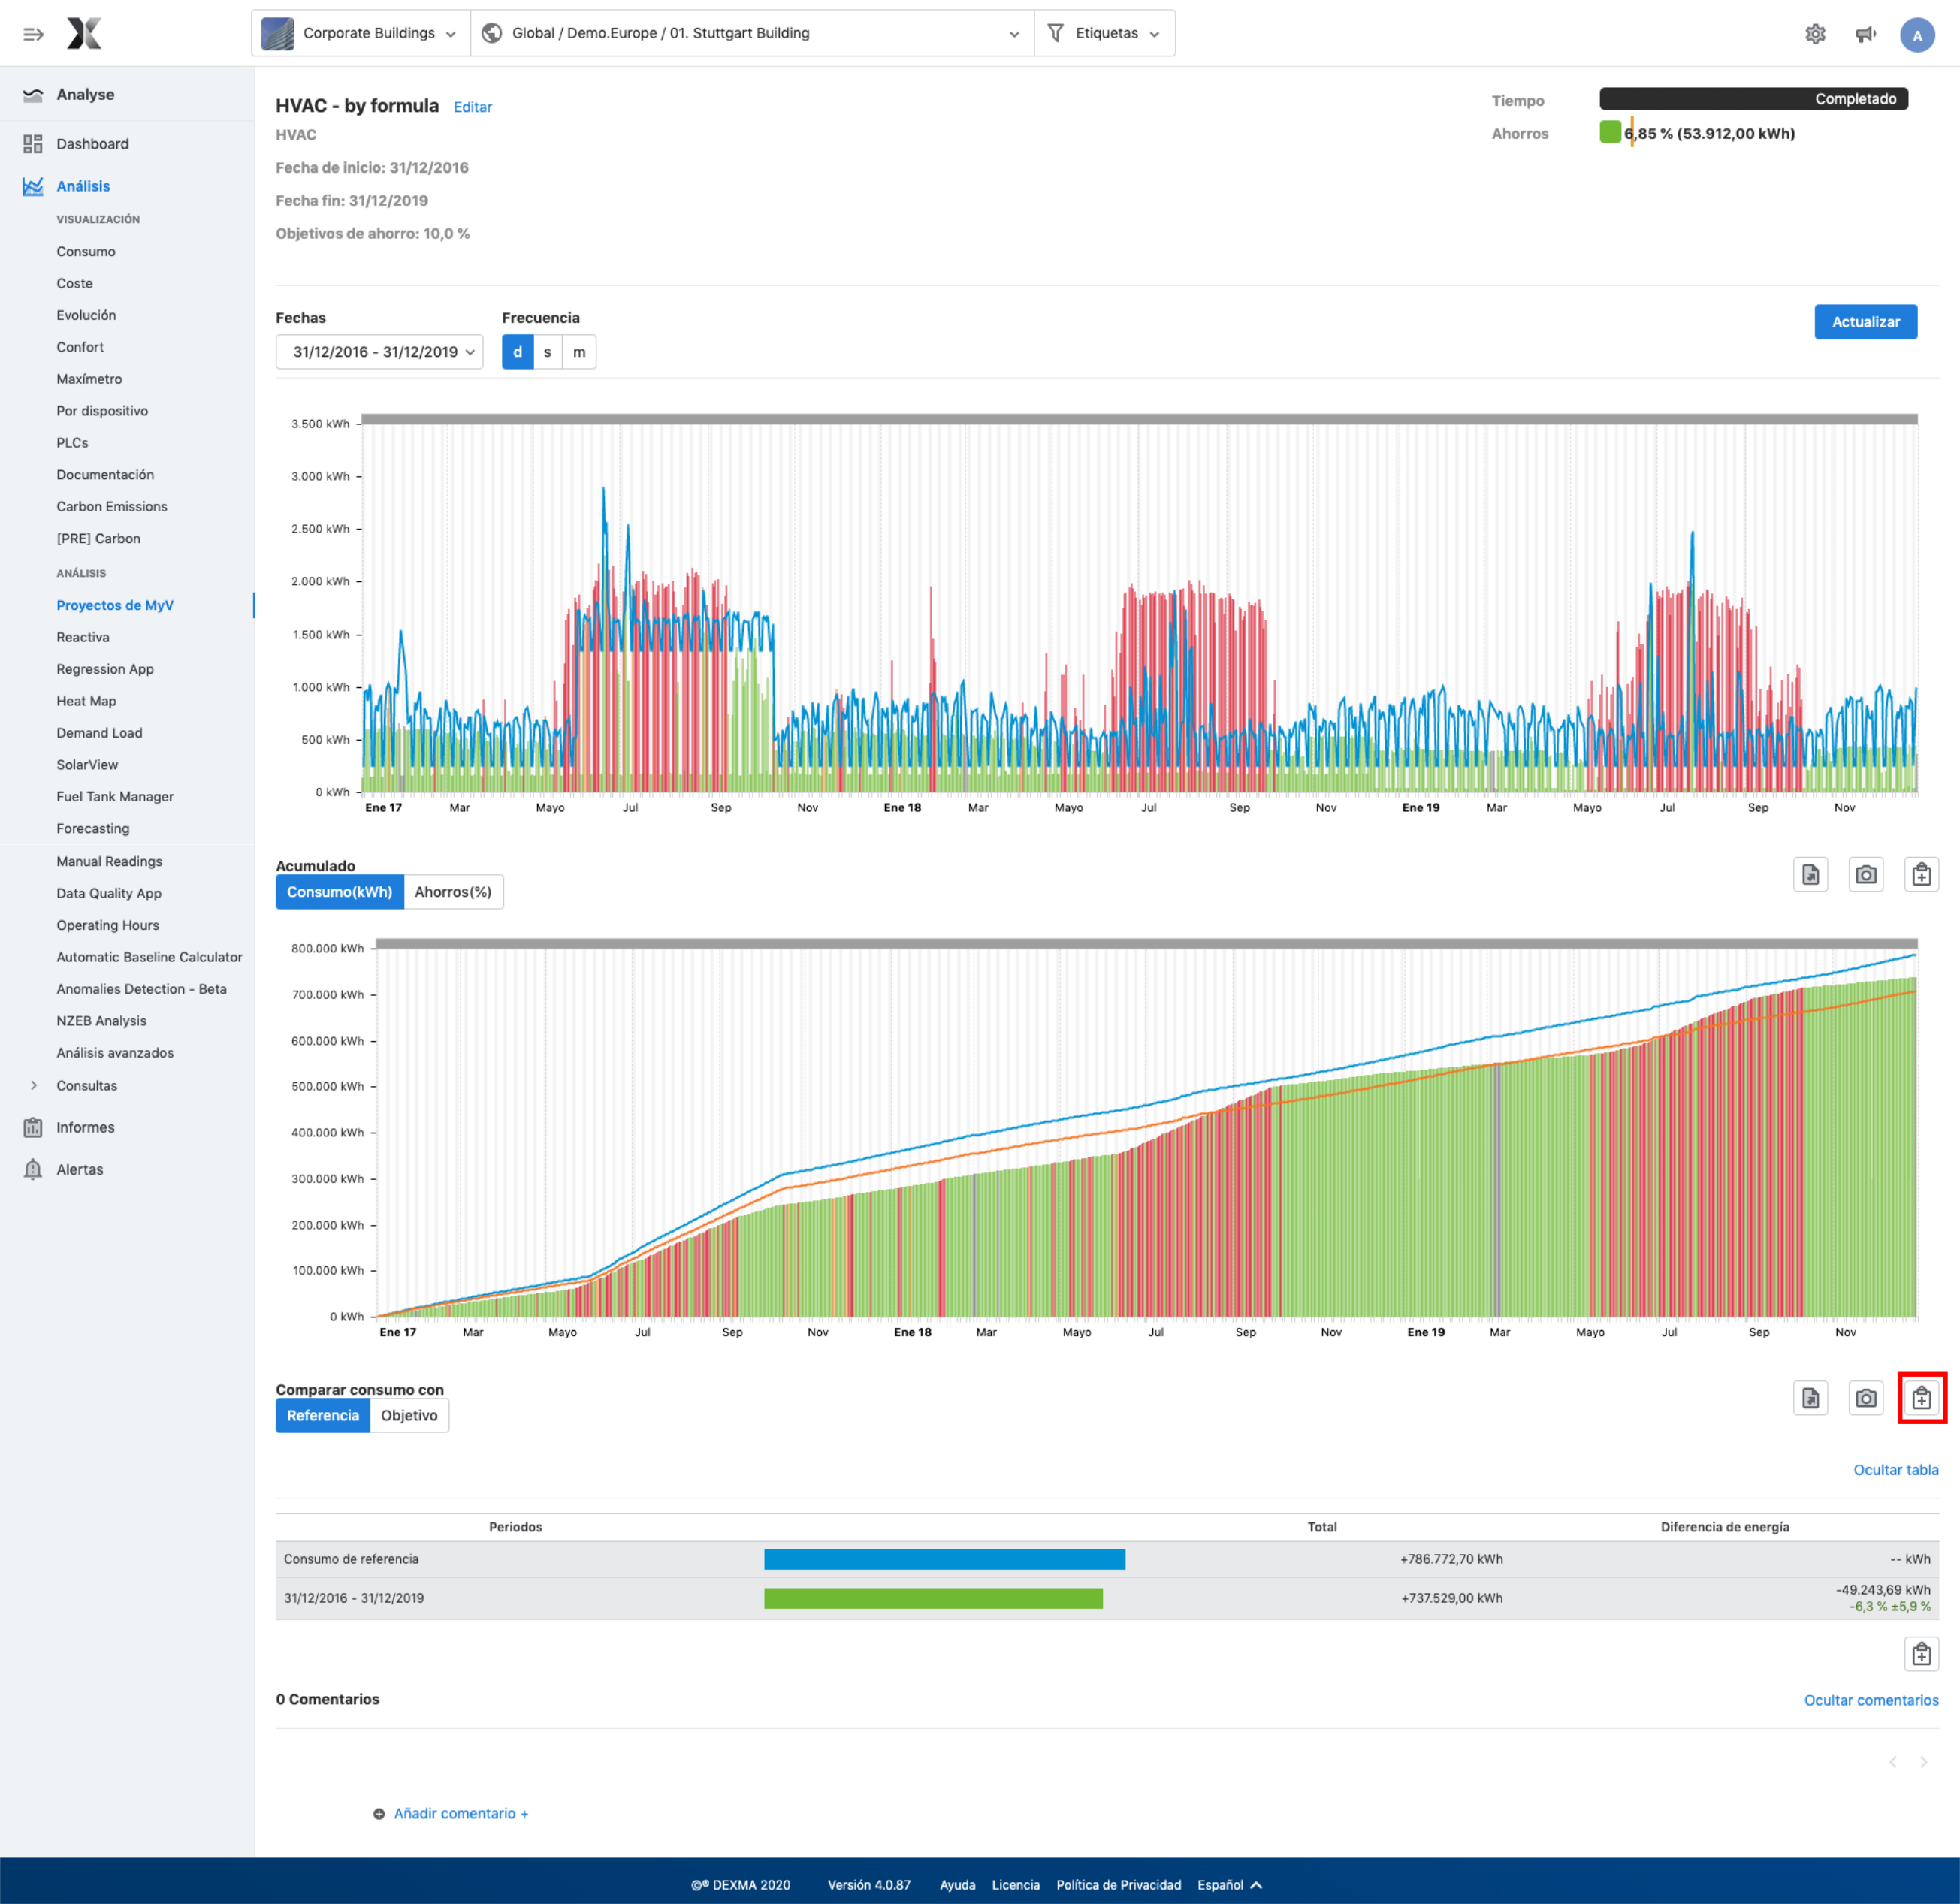Click Ocultar tabla link
Viewport: 1960px width, 1904px height.
pos(1895,1470)
